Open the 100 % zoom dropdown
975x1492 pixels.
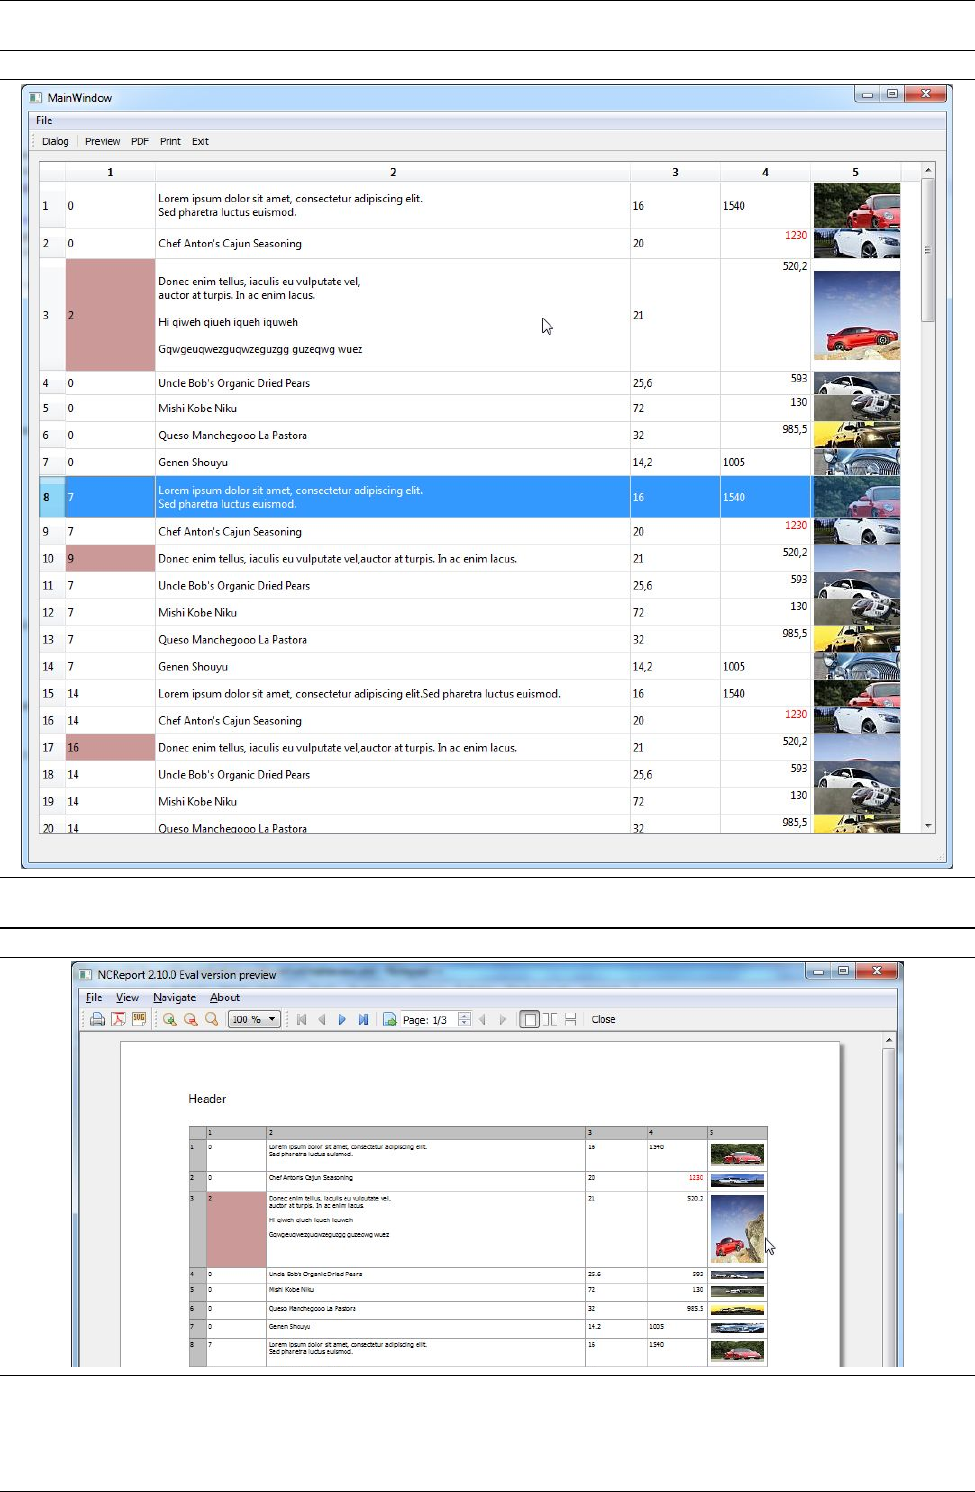click(254, 1019)
